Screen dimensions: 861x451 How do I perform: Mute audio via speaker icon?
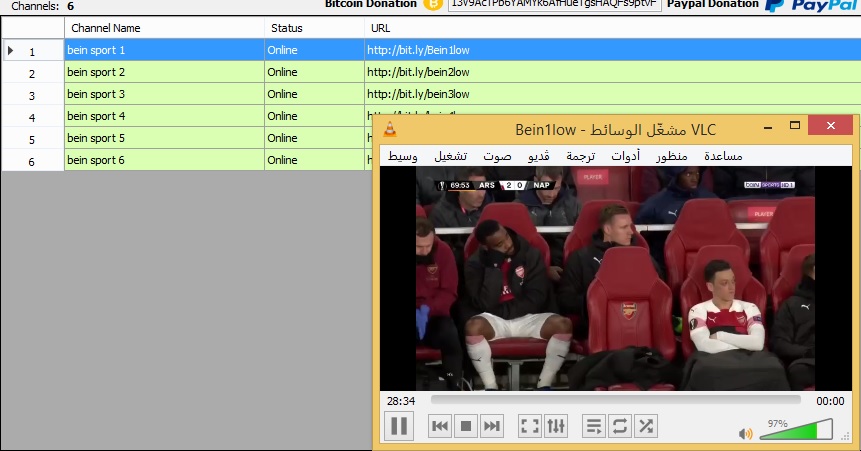[x=745, y=433]
